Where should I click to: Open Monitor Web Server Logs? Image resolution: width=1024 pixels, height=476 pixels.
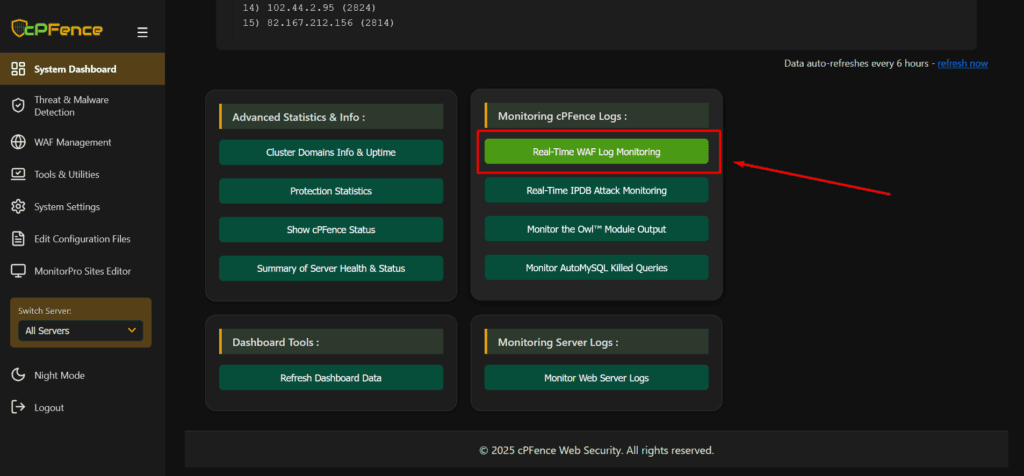596,378
